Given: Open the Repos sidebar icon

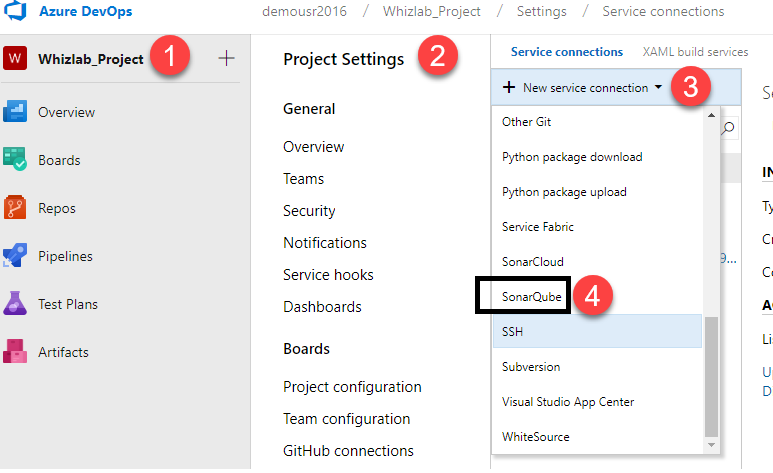Looking at the screenshot, I should (x=15, y=208).
